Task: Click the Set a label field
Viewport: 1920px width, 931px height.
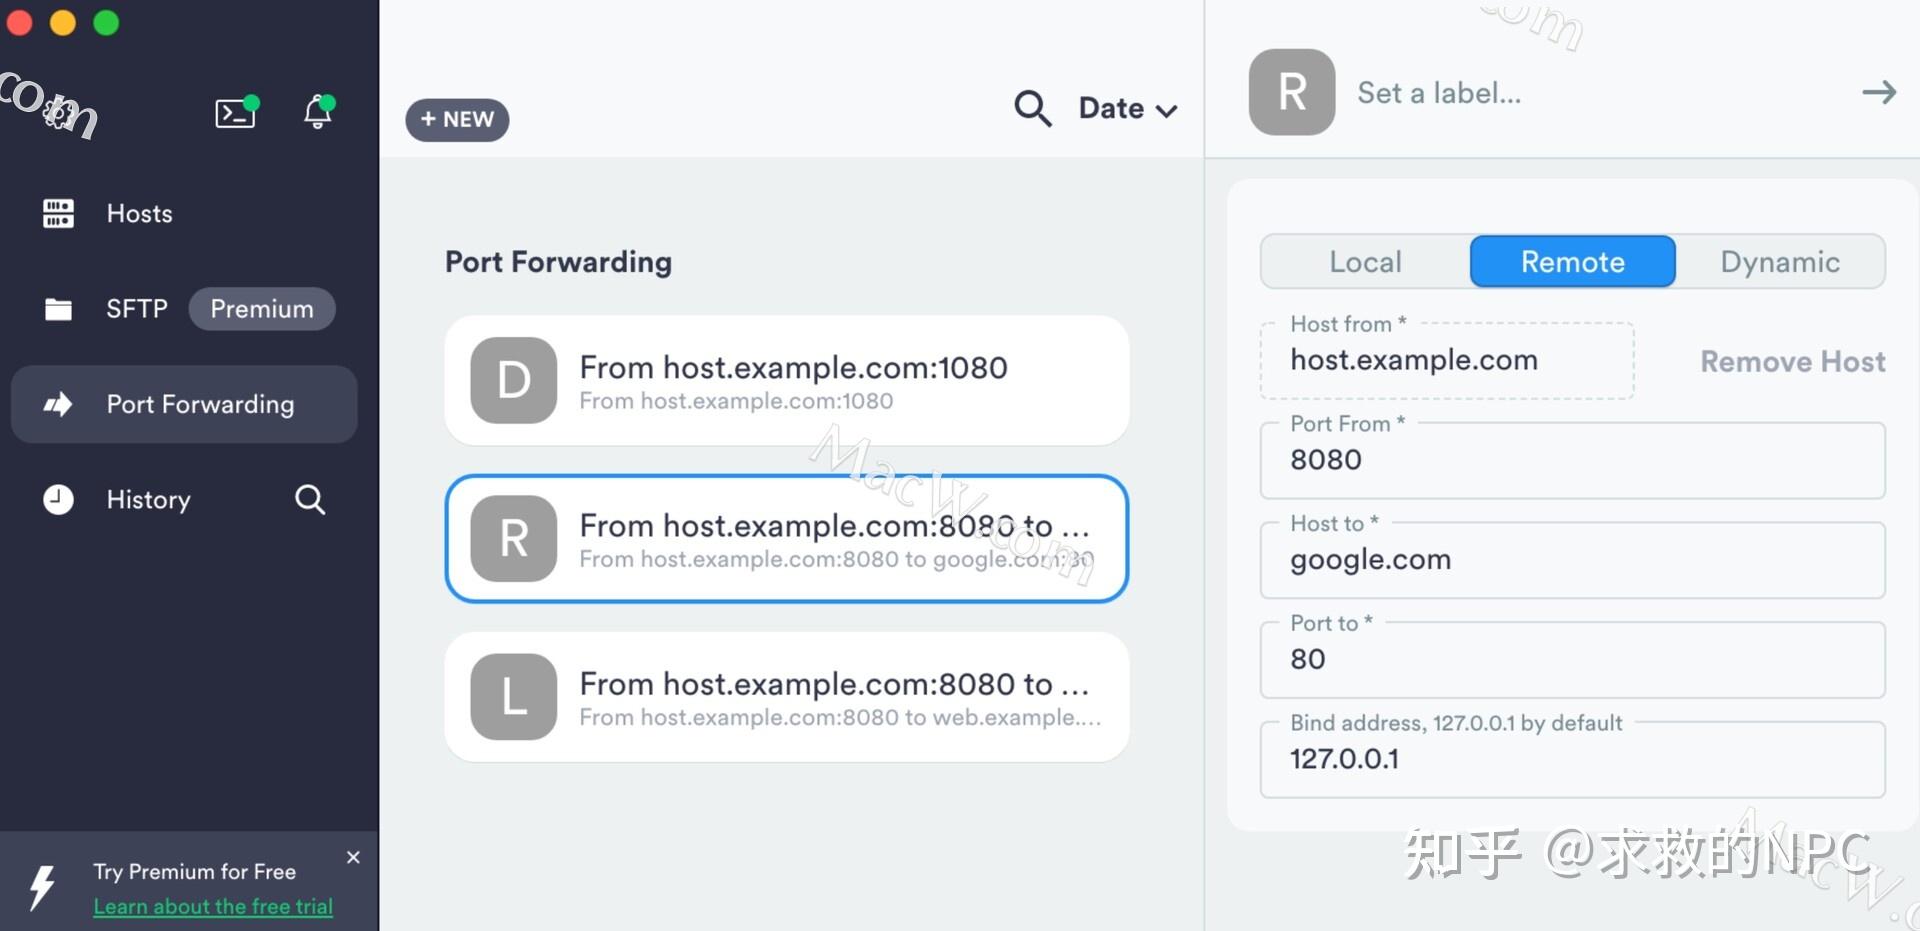Action: pos(1440,92)
